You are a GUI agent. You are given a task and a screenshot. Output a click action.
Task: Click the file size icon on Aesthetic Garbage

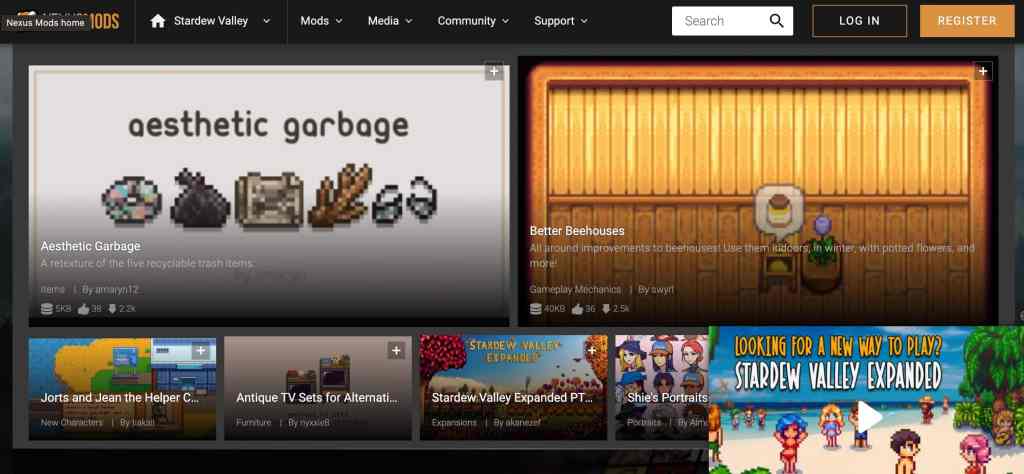point(46,309)
